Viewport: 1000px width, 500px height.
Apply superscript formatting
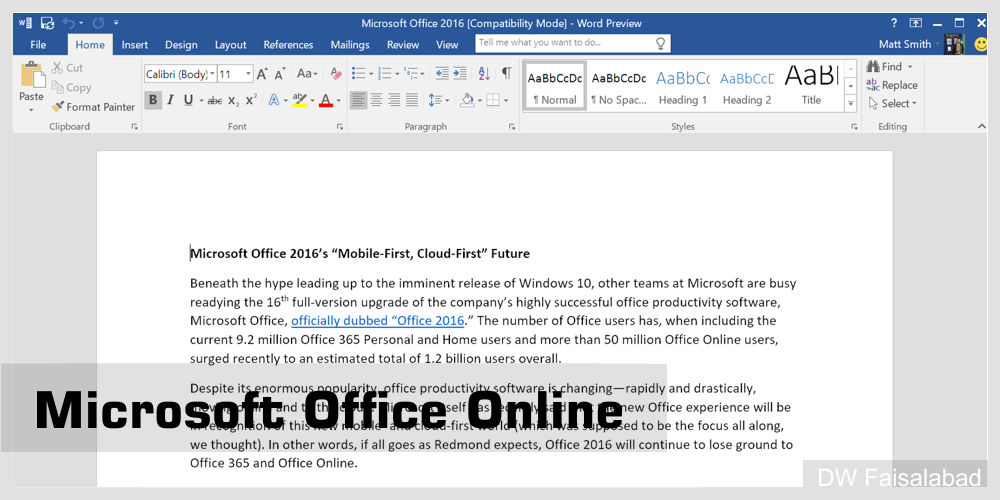tap(251, 100)
